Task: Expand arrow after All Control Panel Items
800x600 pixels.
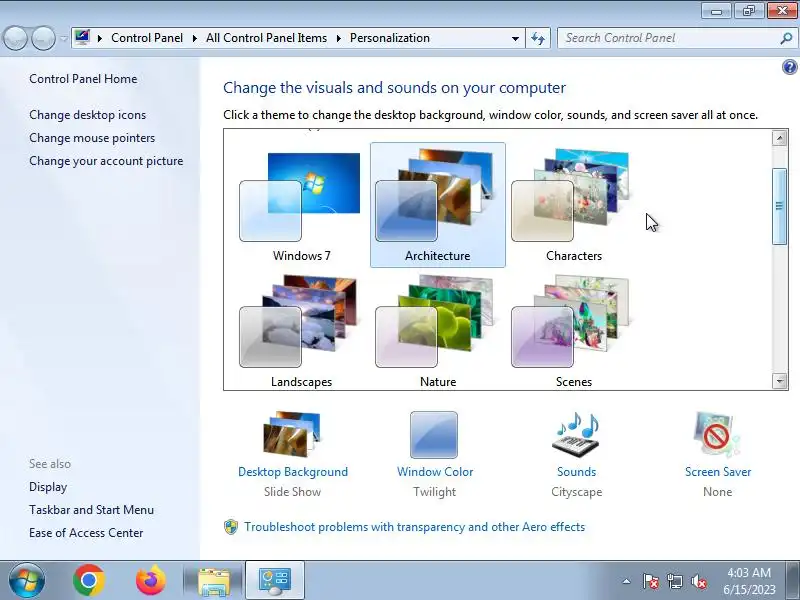Action: click(338, 38)
